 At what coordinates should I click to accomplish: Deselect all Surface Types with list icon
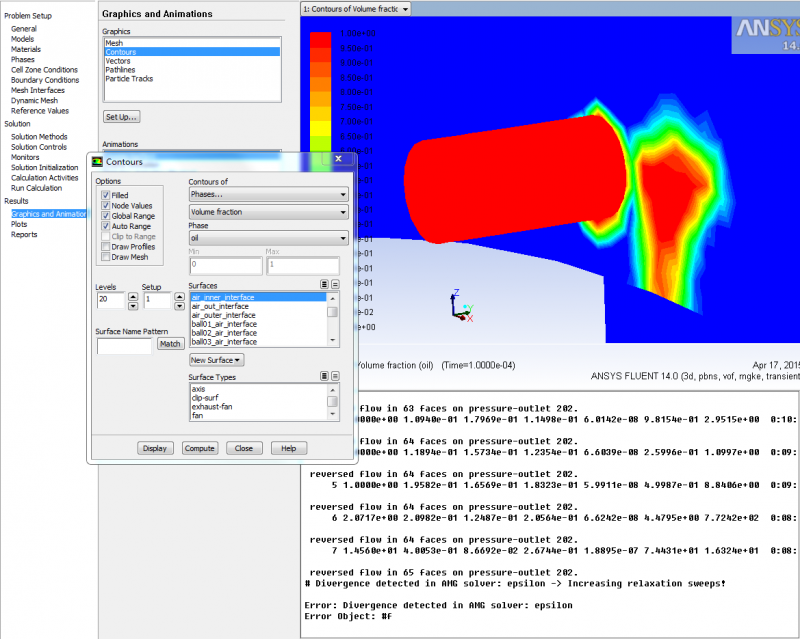335,376
